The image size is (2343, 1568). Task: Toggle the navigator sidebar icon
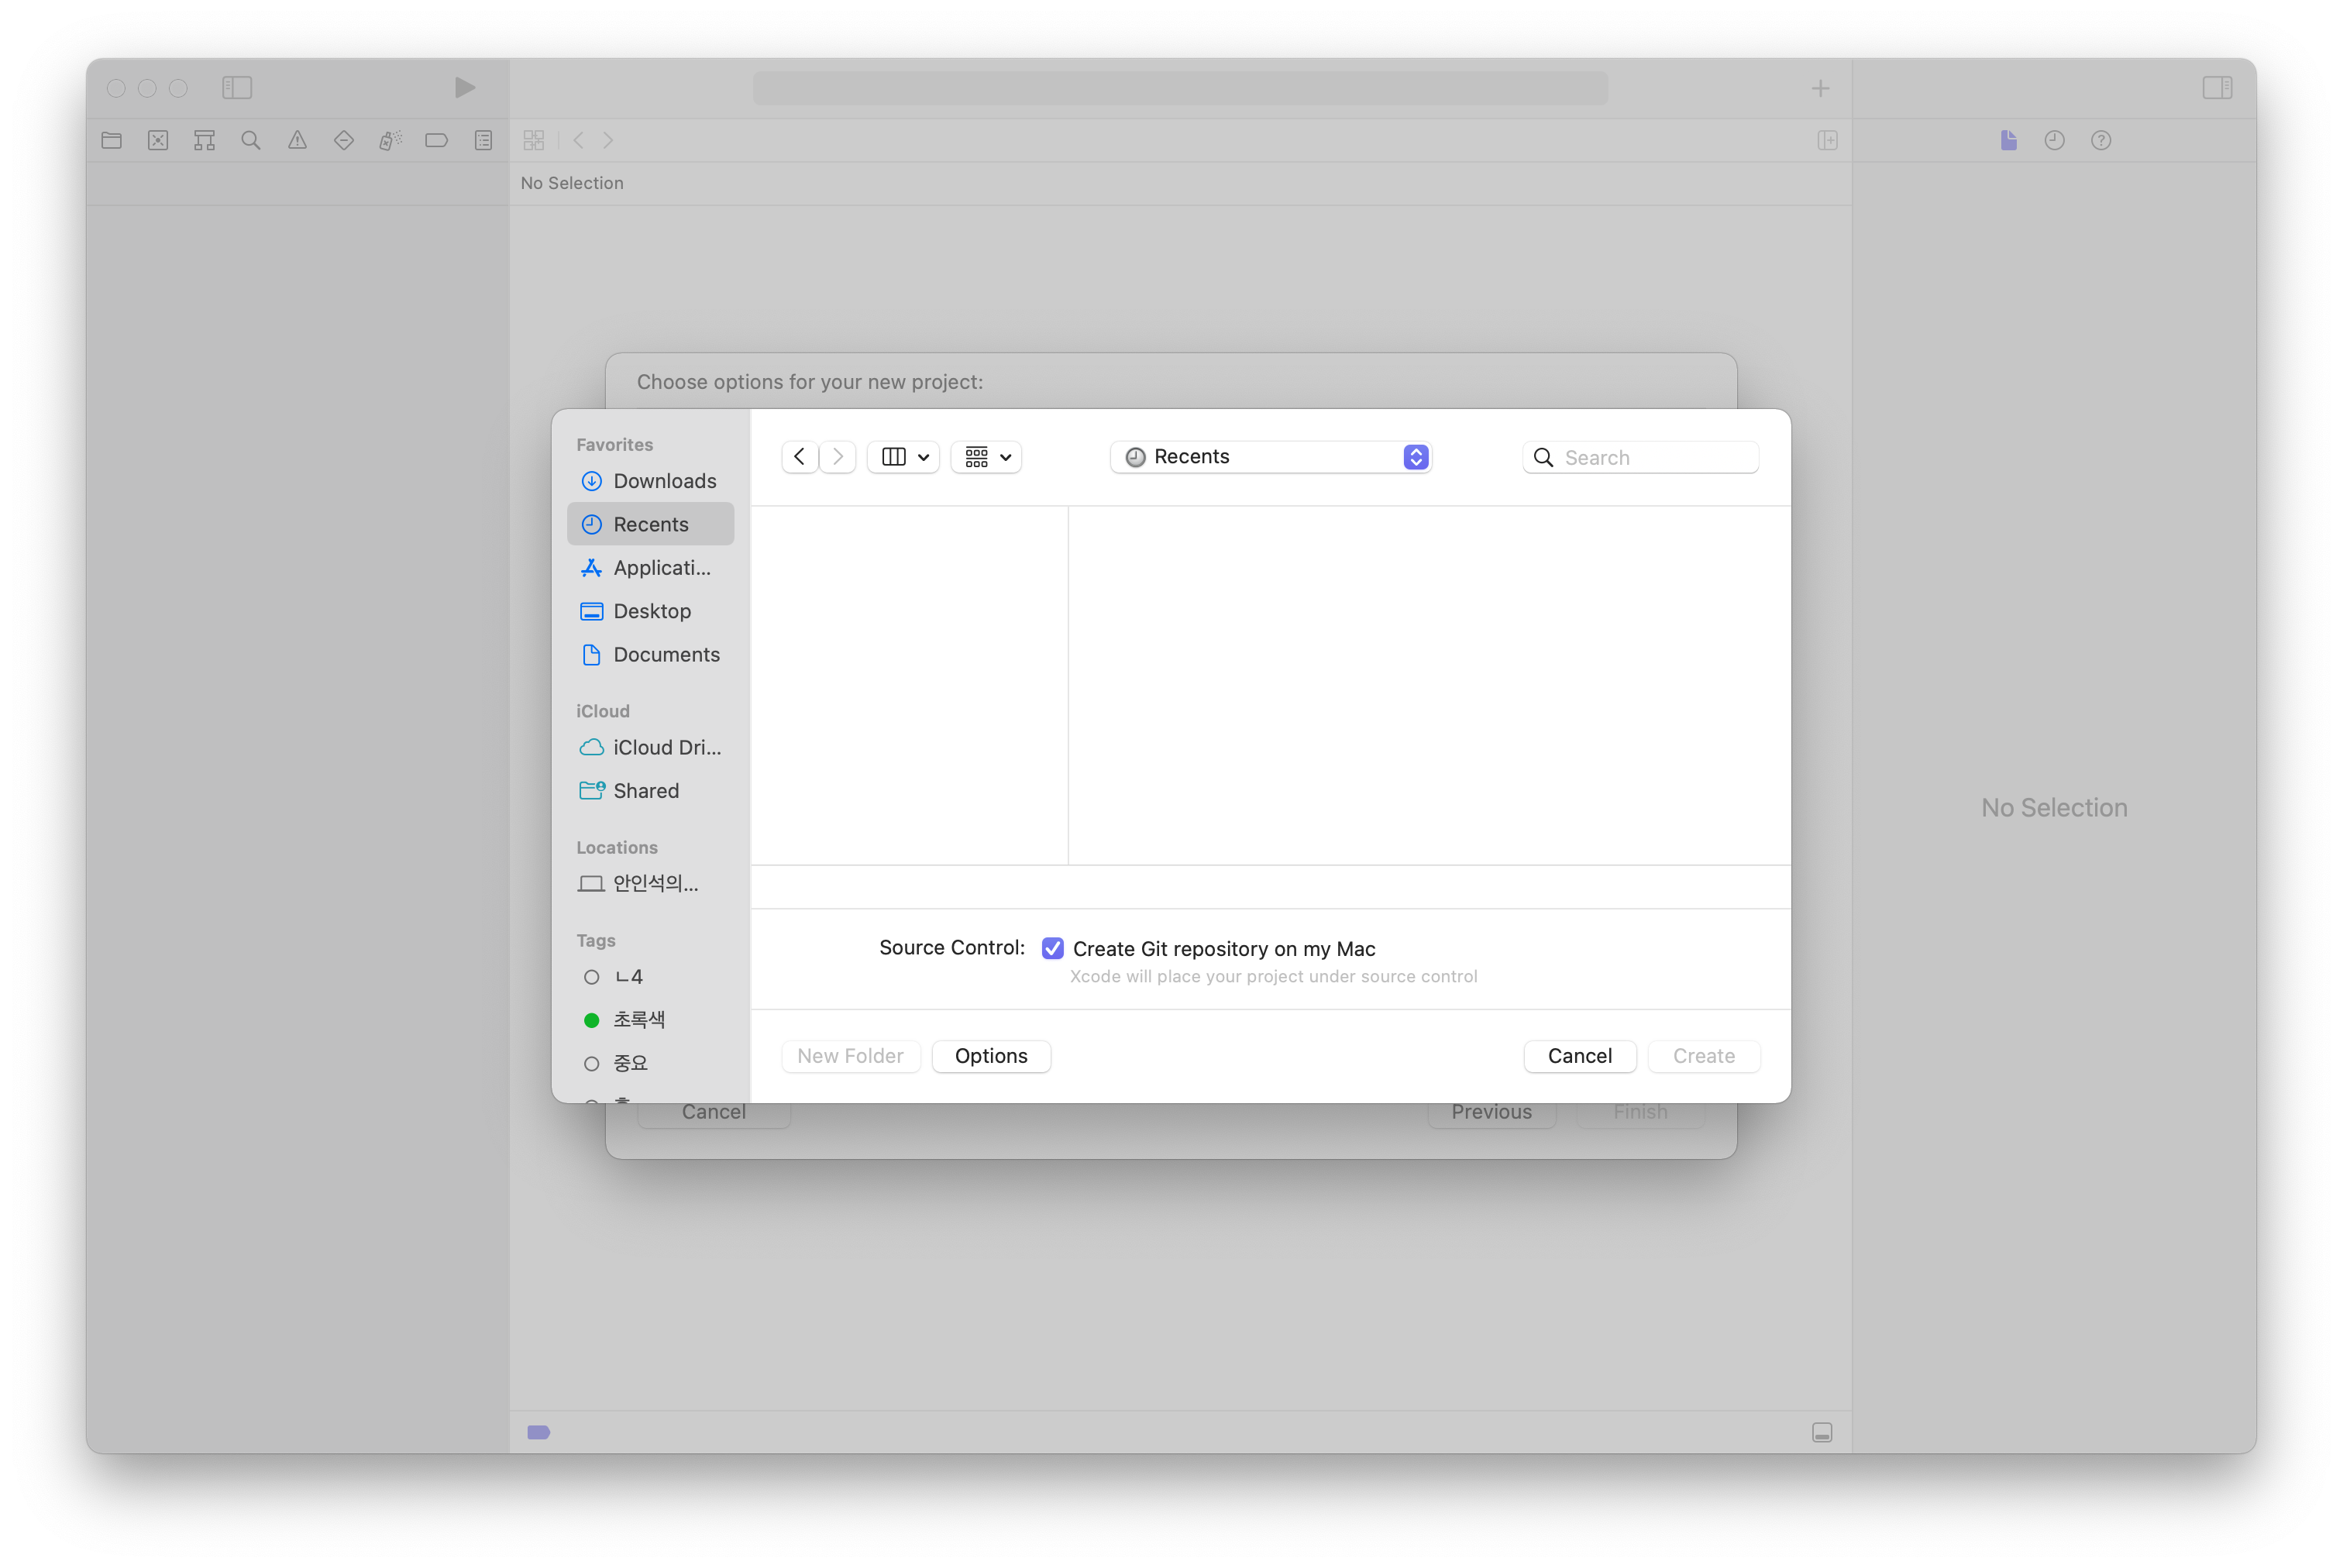(237, 88)
